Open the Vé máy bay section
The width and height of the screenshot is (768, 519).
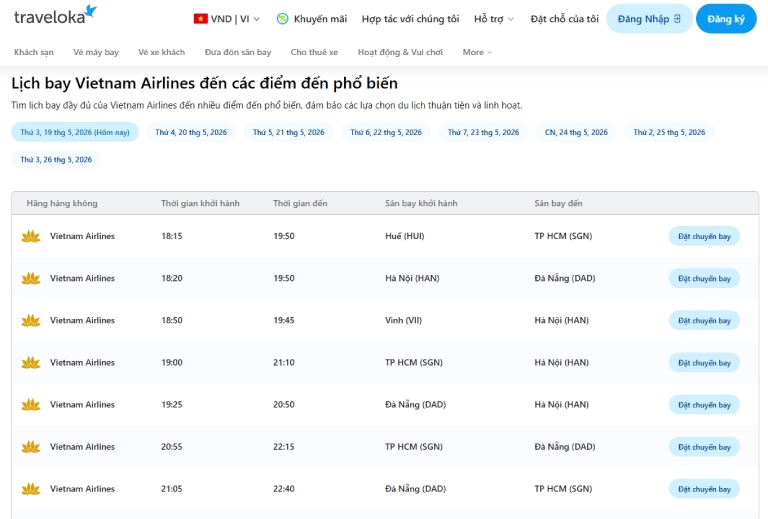(x=96, y=52)
